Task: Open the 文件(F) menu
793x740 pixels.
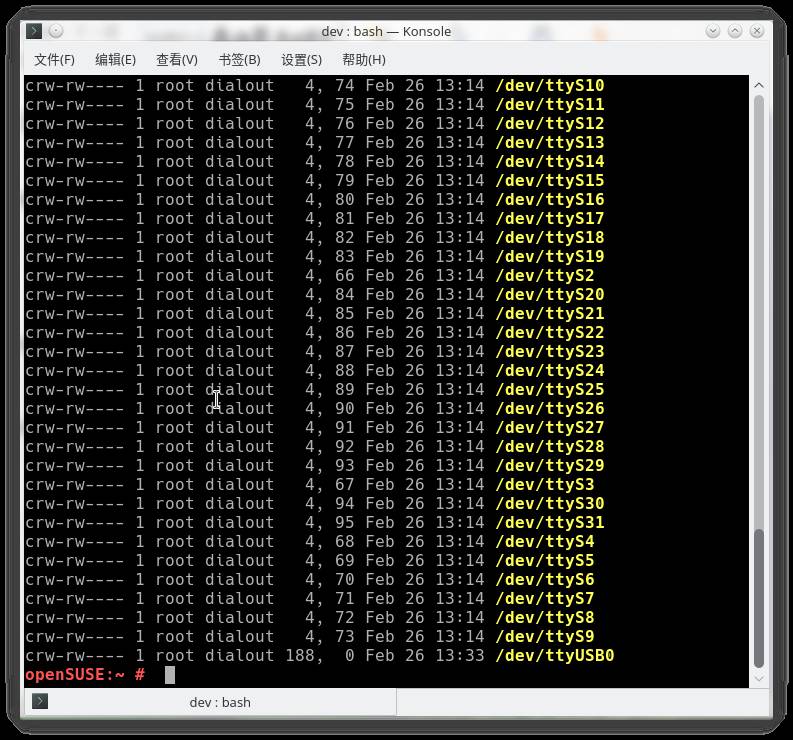Action: coord(54,60)
